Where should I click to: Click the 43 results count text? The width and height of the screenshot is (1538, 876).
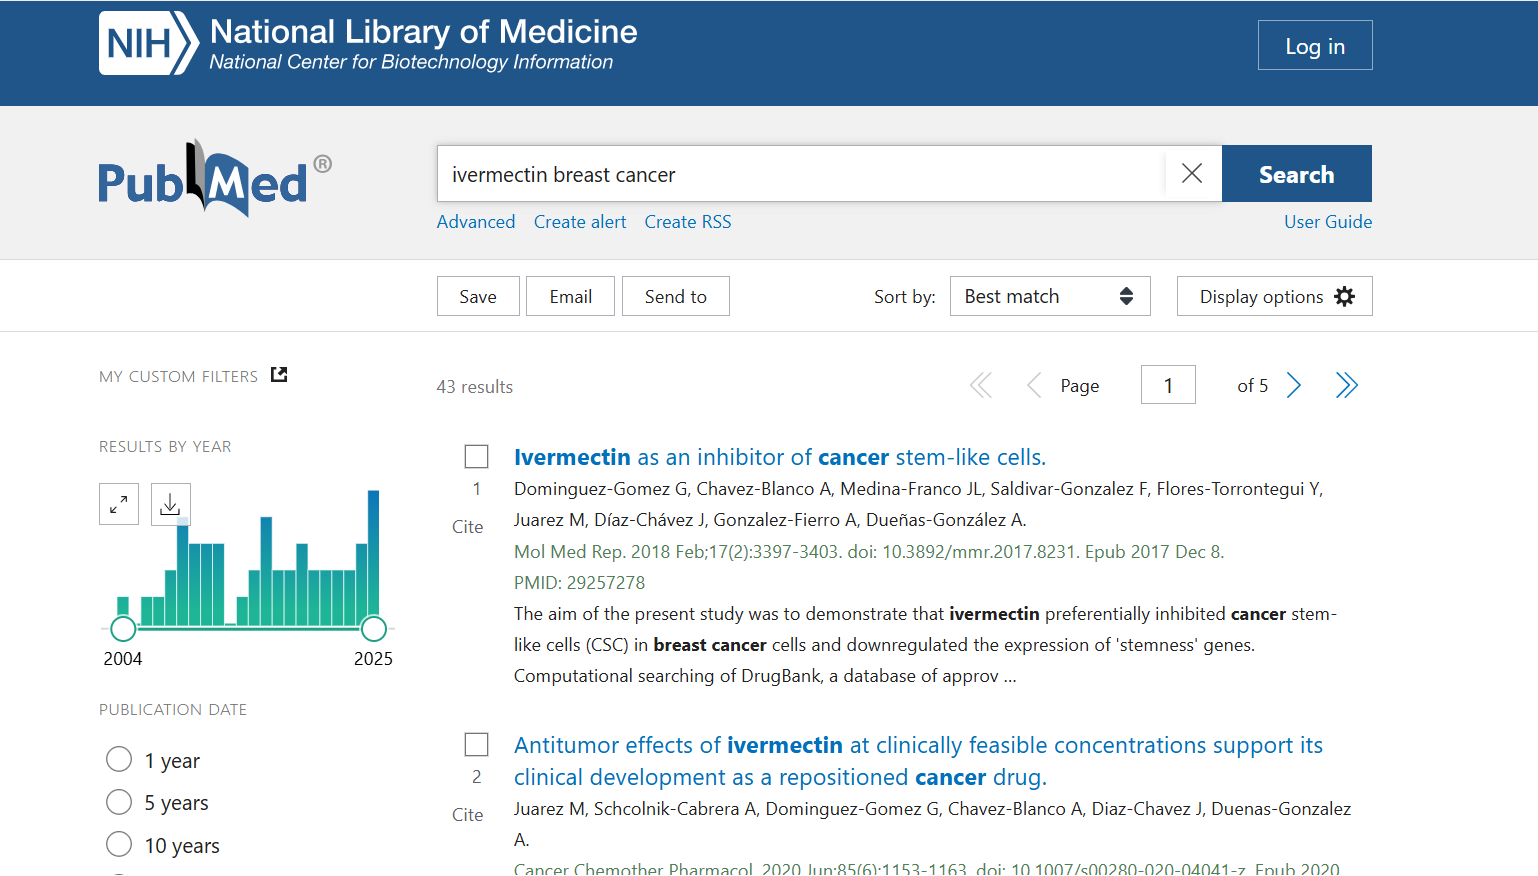475,387
